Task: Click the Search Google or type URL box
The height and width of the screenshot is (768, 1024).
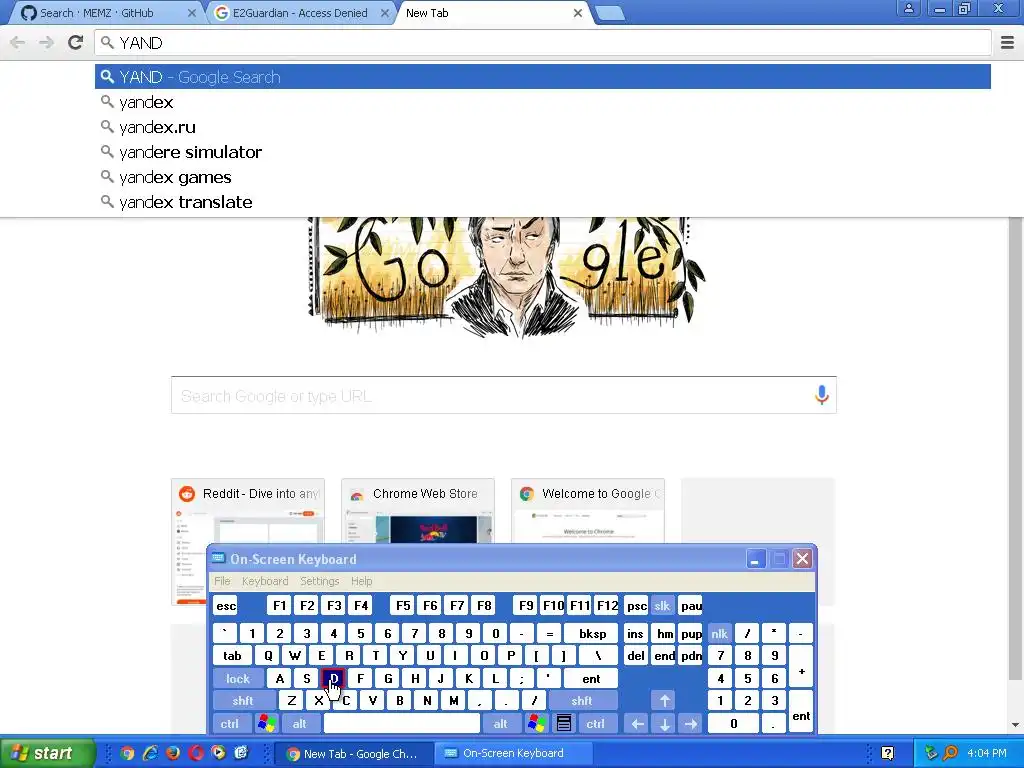Action: click(504, 395)
